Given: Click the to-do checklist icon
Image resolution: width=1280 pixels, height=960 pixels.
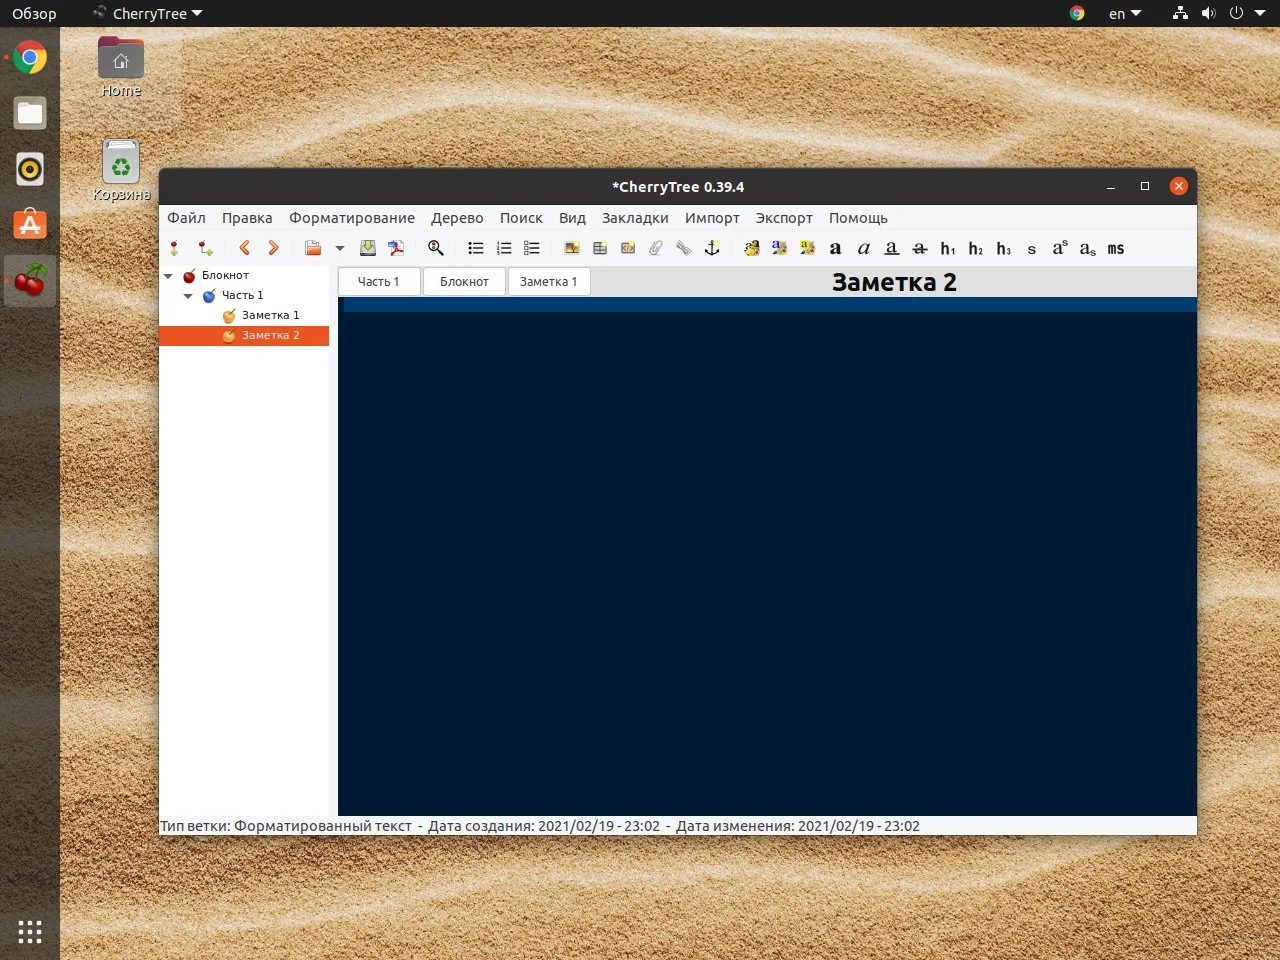Looking at the screenshot, I should (x=532, y=248).
